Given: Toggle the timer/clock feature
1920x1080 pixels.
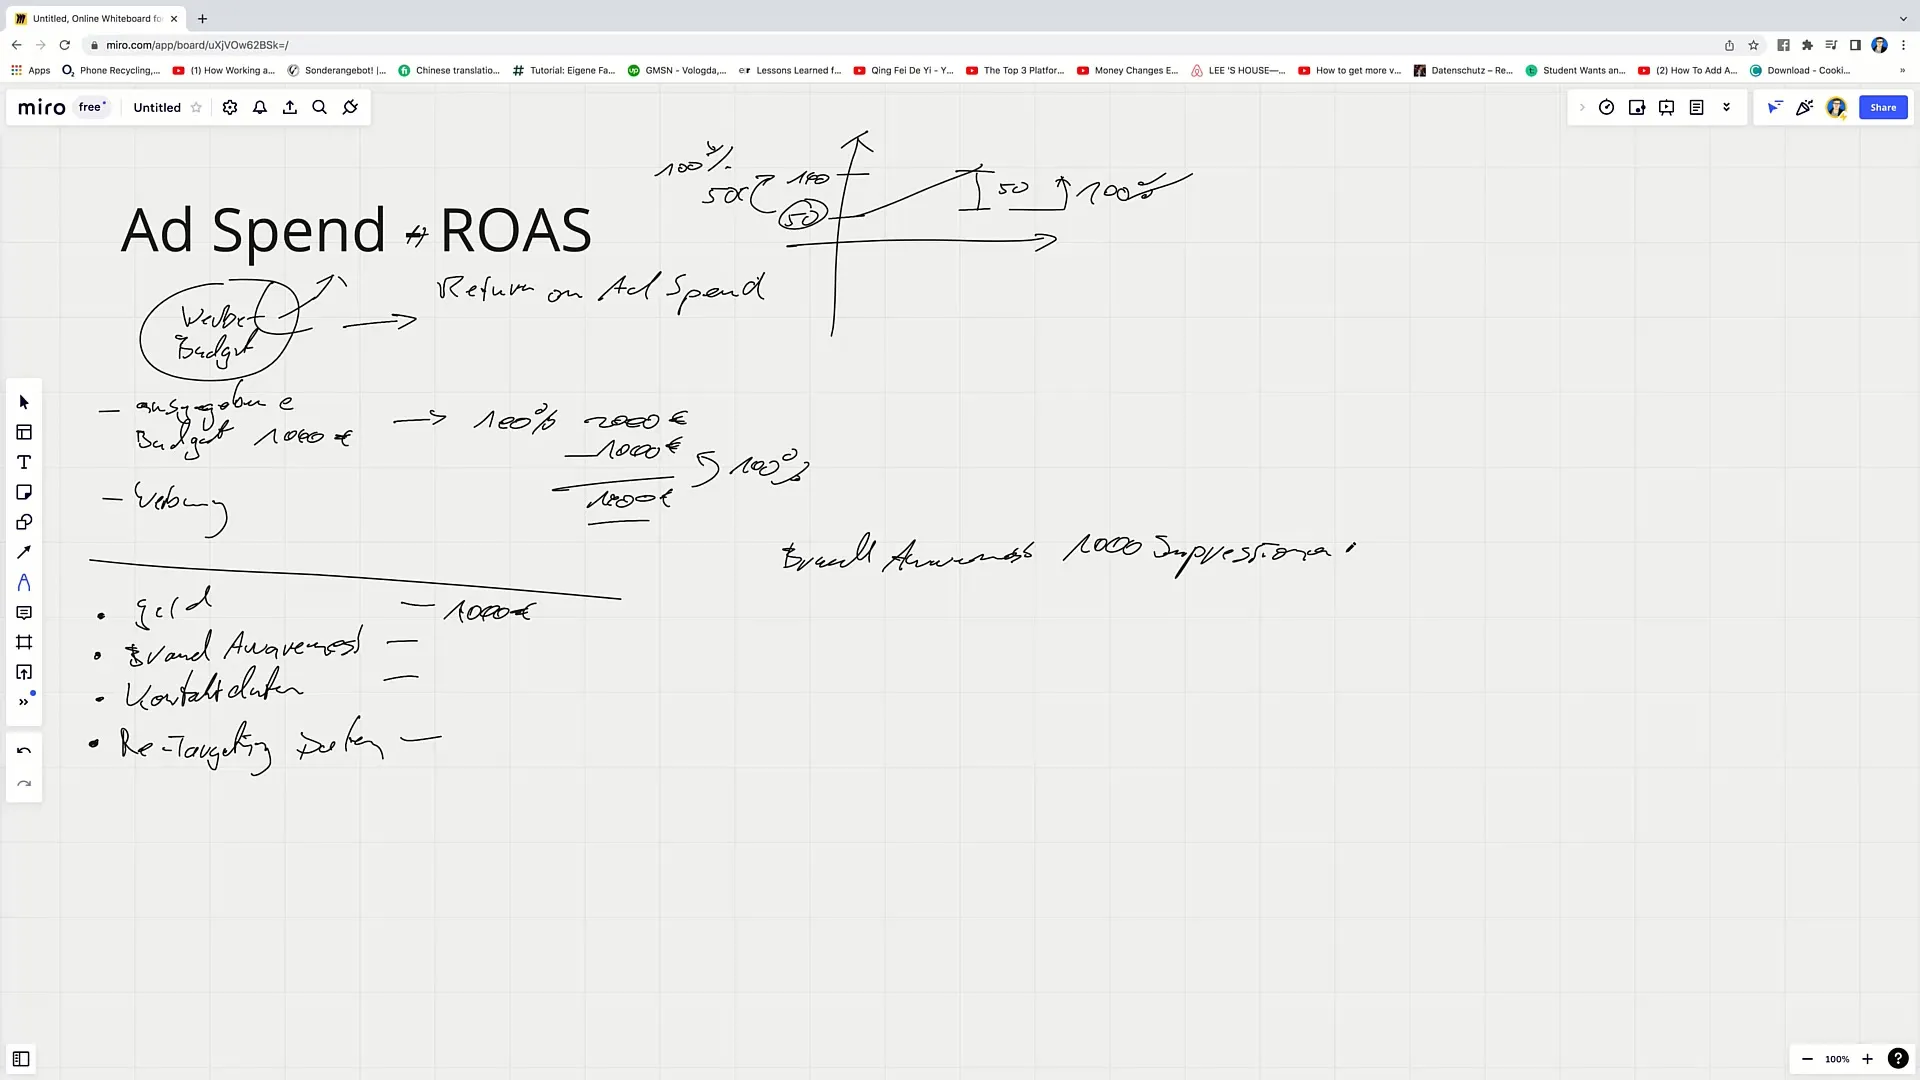Looking at the screenshot, I should pyautogui.click(x=1607, y=107).
